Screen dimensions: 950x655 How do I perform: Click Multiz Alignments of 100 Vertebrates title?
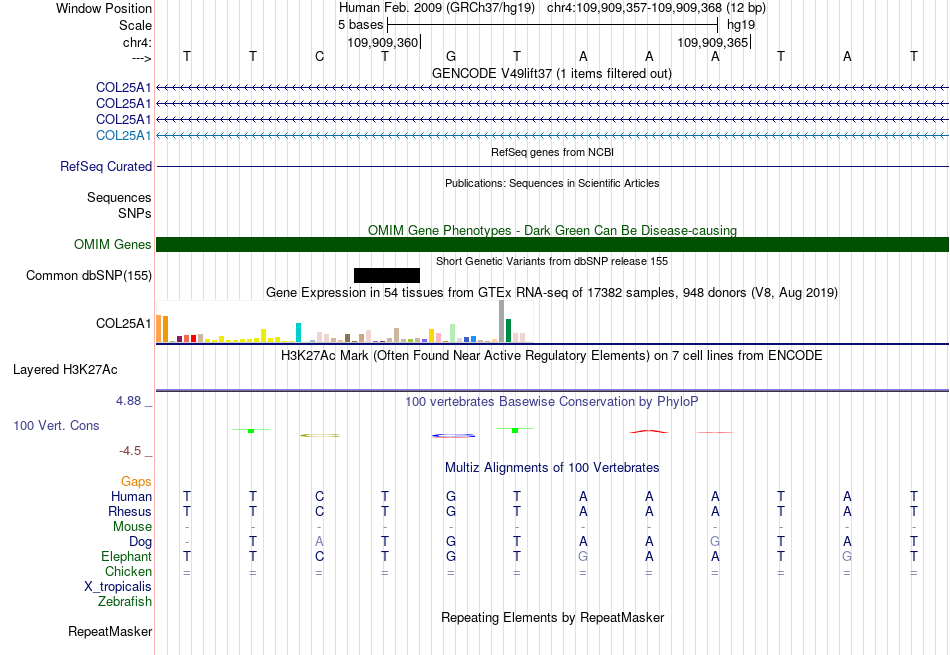tap(552, 467)
